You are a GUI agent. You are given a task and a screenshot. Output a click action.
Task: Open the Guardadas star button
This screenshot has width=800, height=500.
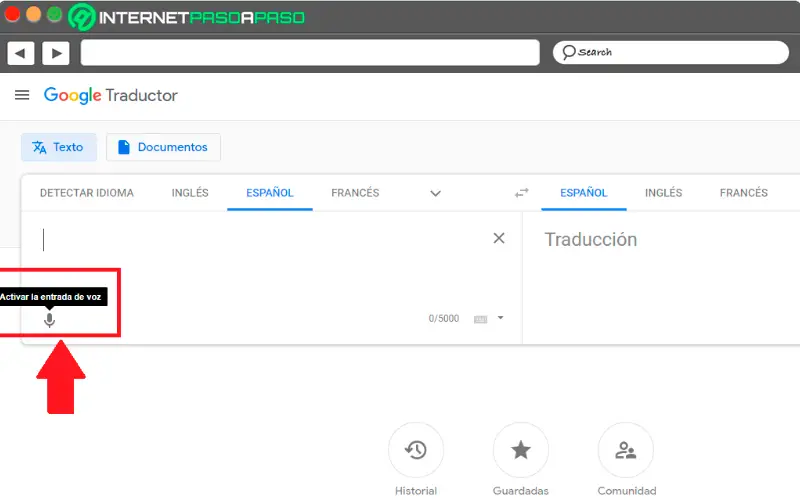pyautogui.click(x=521, y=450)
